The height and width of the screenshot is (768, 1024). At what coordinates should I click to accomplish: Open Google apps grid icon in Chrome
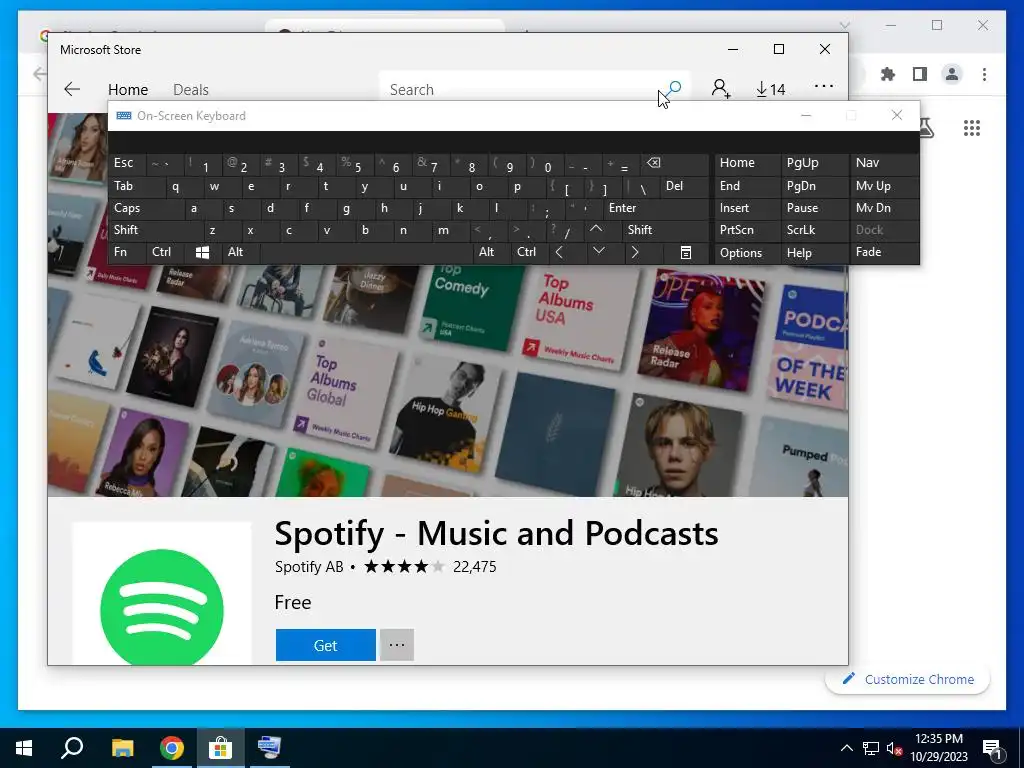click(972, 128)
